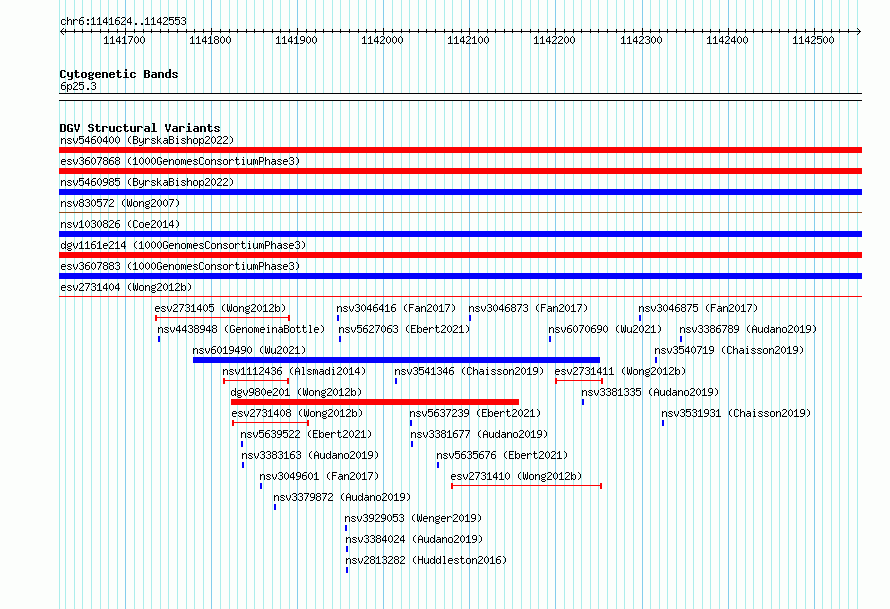Click the nsv3540719 (Chaisson2019) label
The image size is (890, 609).
(x=729, y=350)
